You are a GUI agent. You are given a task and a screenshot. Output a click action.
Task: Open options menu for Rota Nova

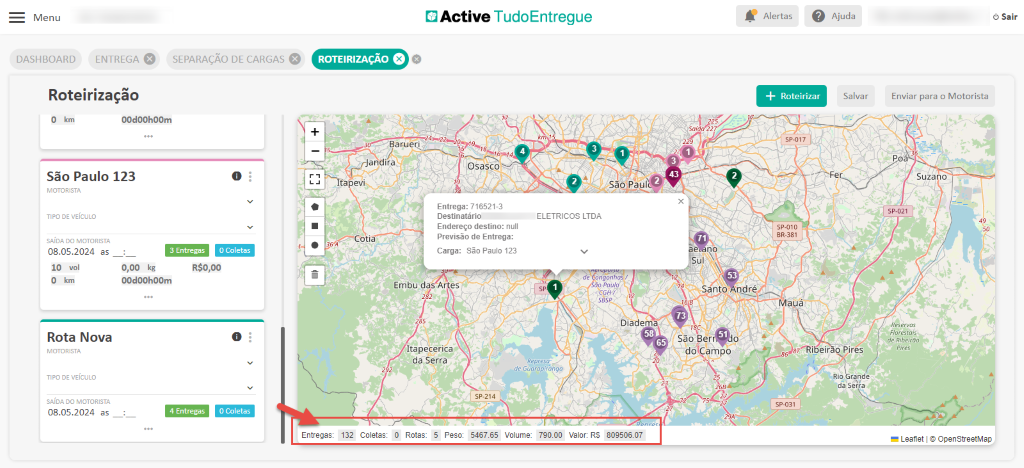(250, 337)
